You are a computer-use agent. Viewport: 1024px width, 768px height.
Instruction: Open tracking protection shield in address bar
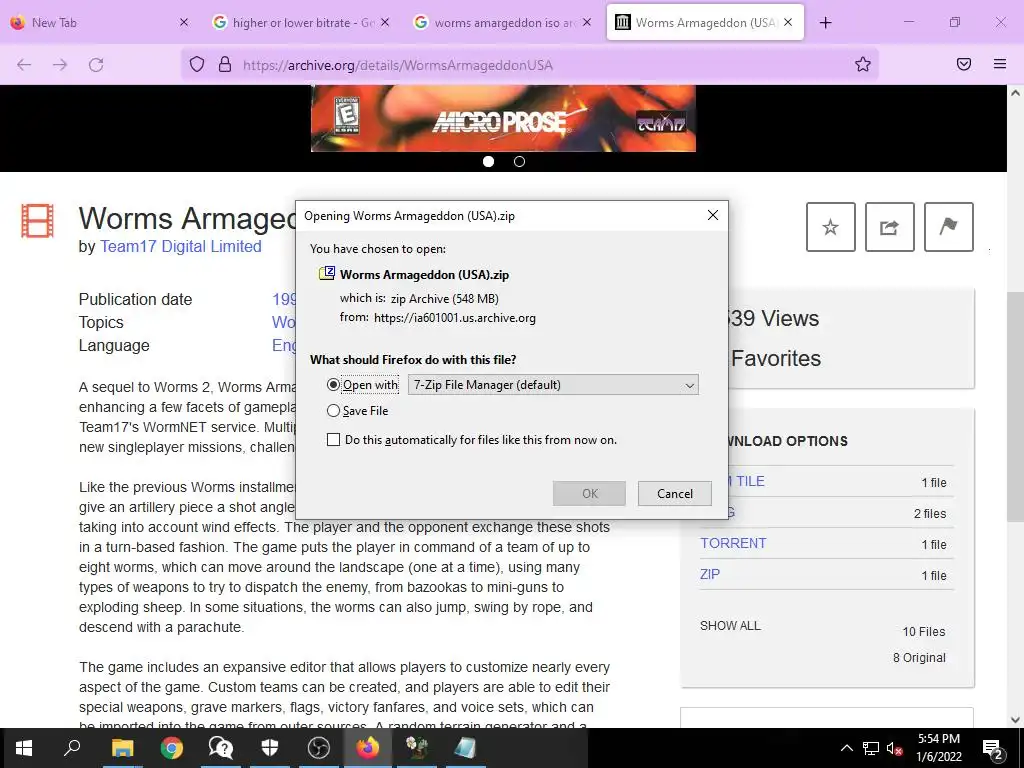pos(197,65)
